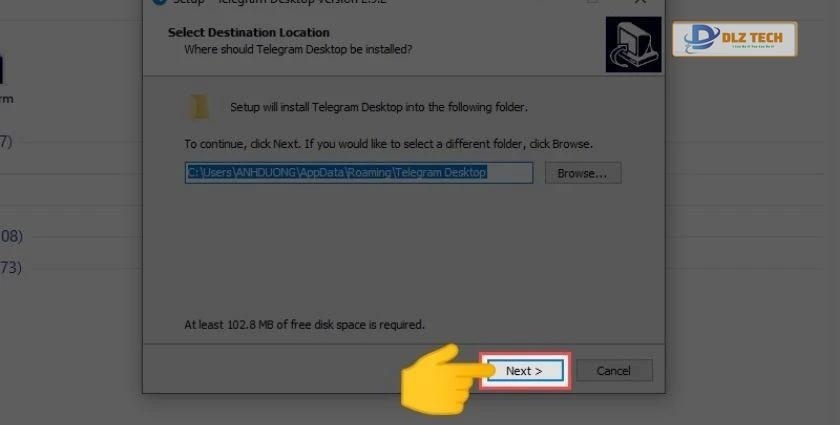This screenshot has height=425, width=840.
Task: Open the Browse... folder dialog
Action: point(583,173)
